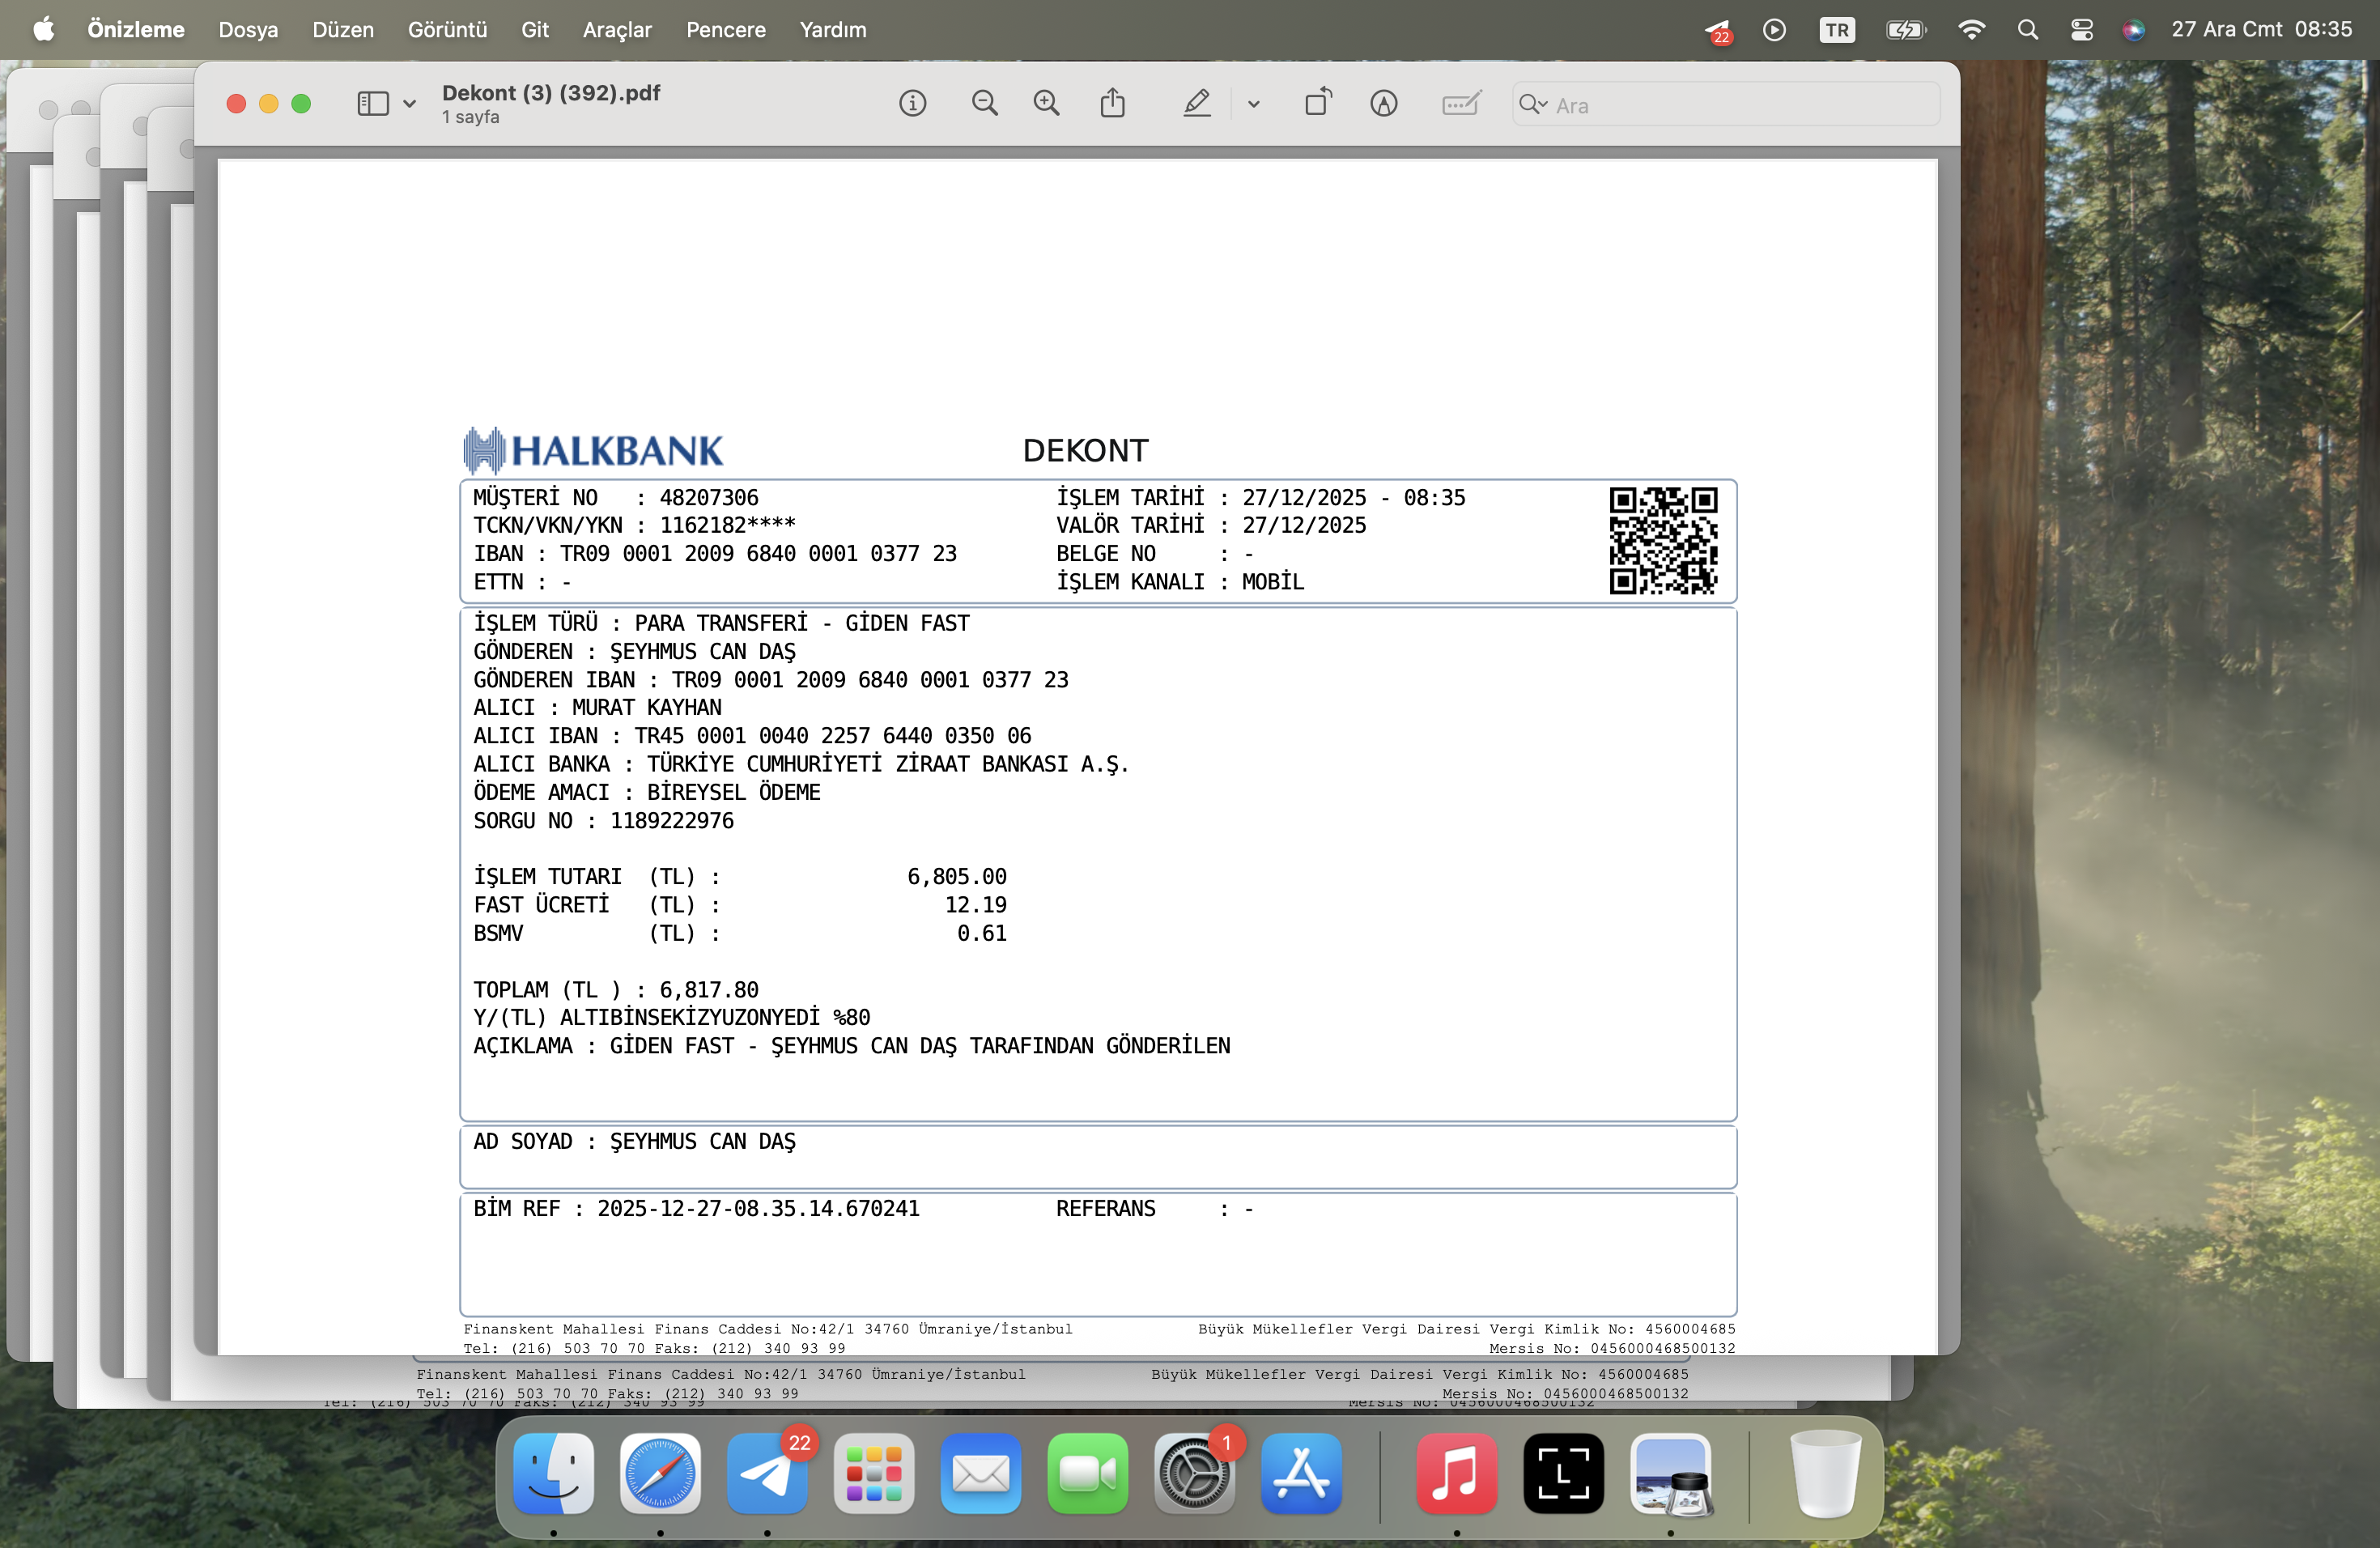Open the Görüntü menu

447,30
